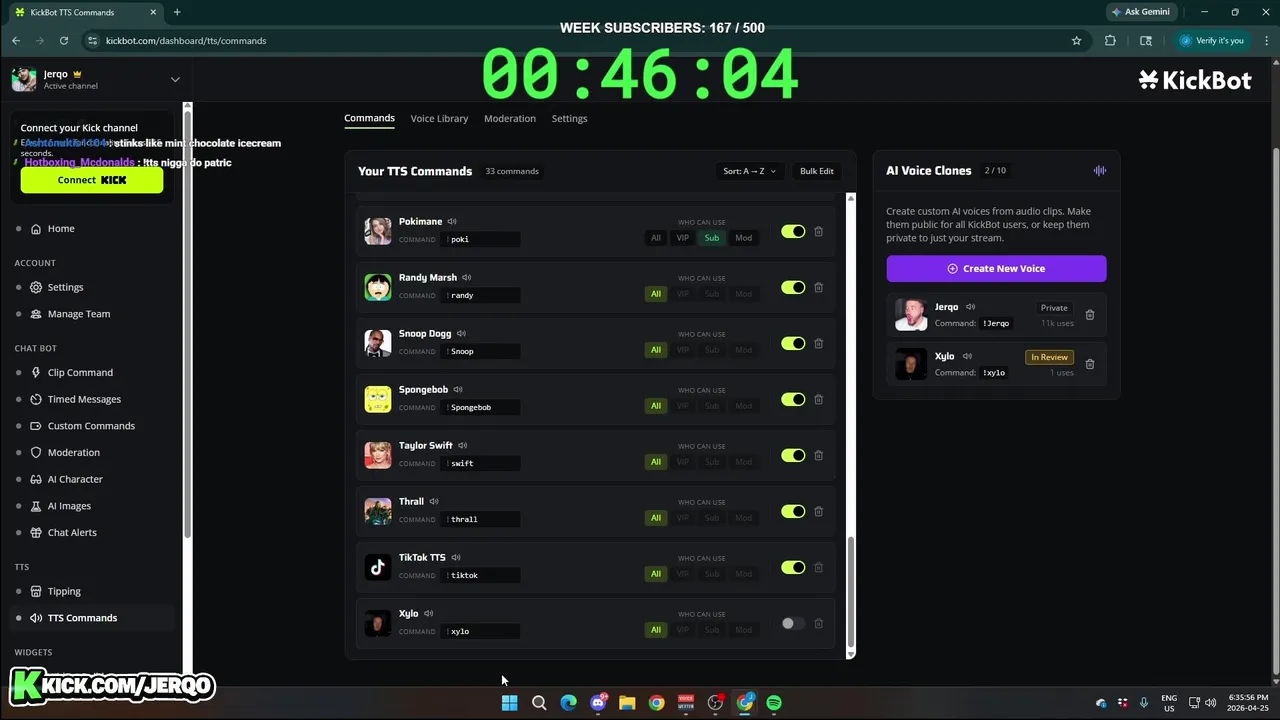Turn off the Spongebob command toggle
Image resolution: width=1280 pixels, height=720 pixels.
click(x=793, y=400)
